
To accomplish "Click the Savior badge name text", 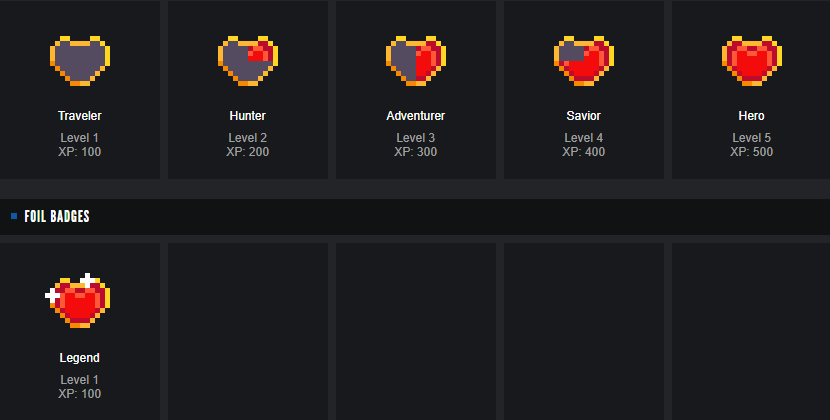I will [x=583, y=115].
